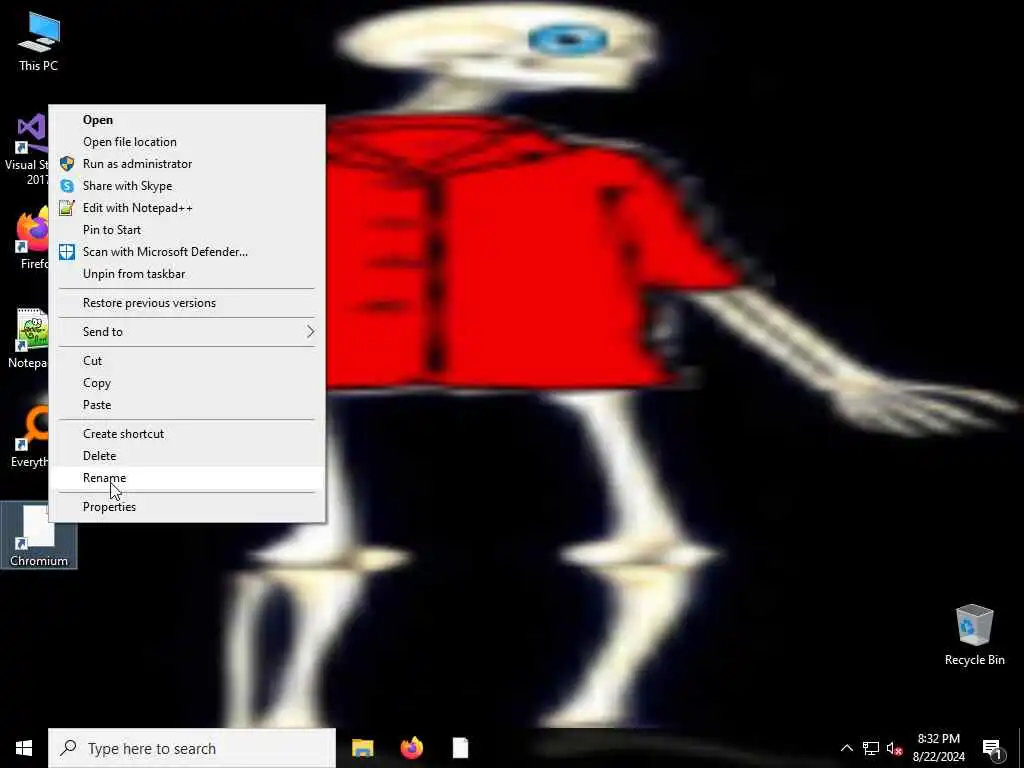Click the Show desktop strip at taskbar edge
This screenshot has width=1024, height=768.
pos(1021,748)
